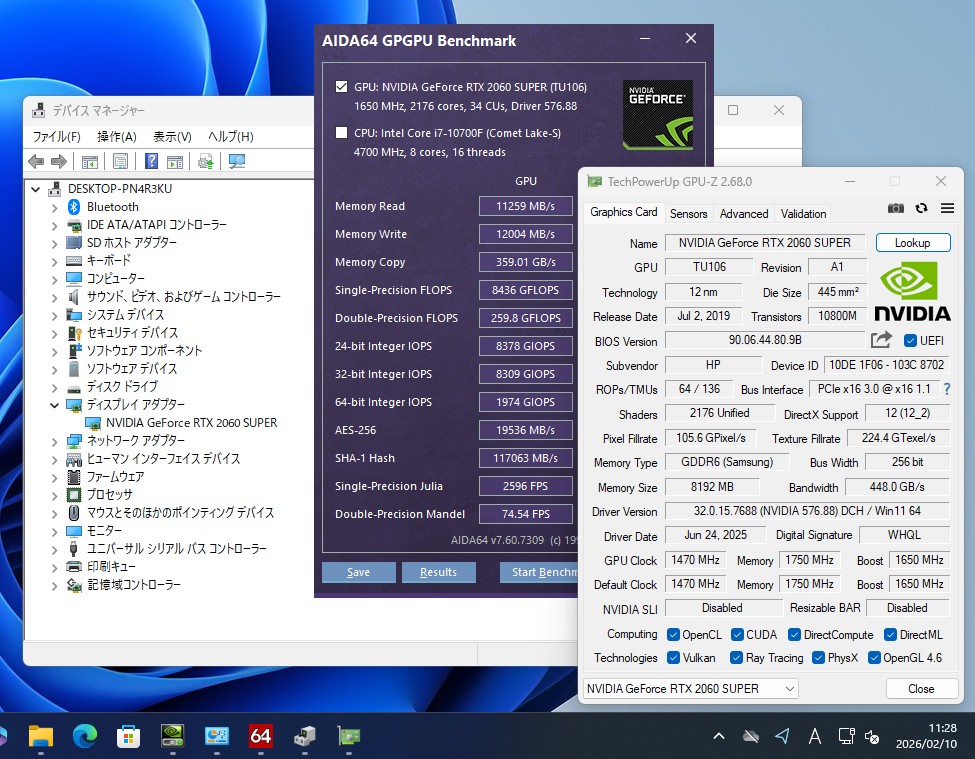Switch to the Sensors tab
The width and height of the screenshot is (975, 759).
click(688, 213)
